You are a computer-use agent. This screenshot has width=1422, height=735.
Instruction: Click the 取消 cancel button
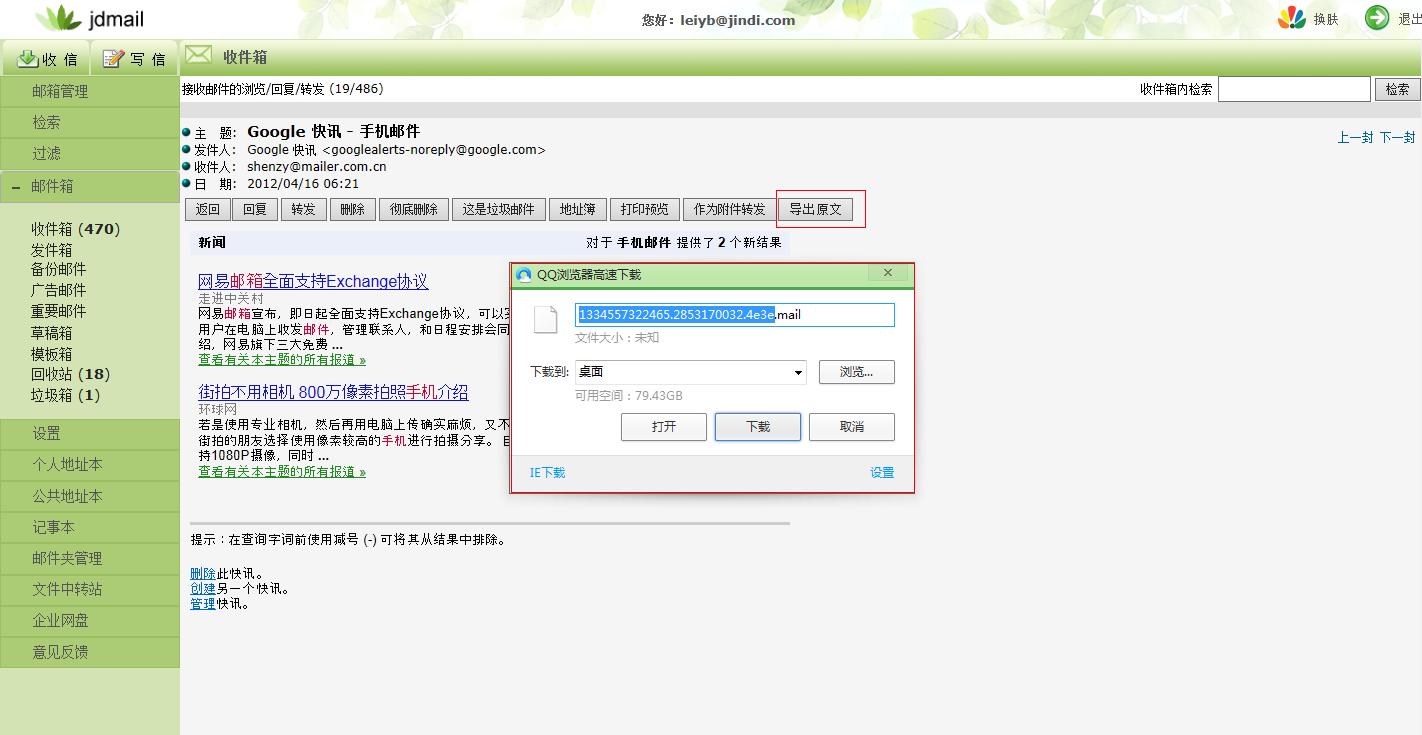coord(852,427)
